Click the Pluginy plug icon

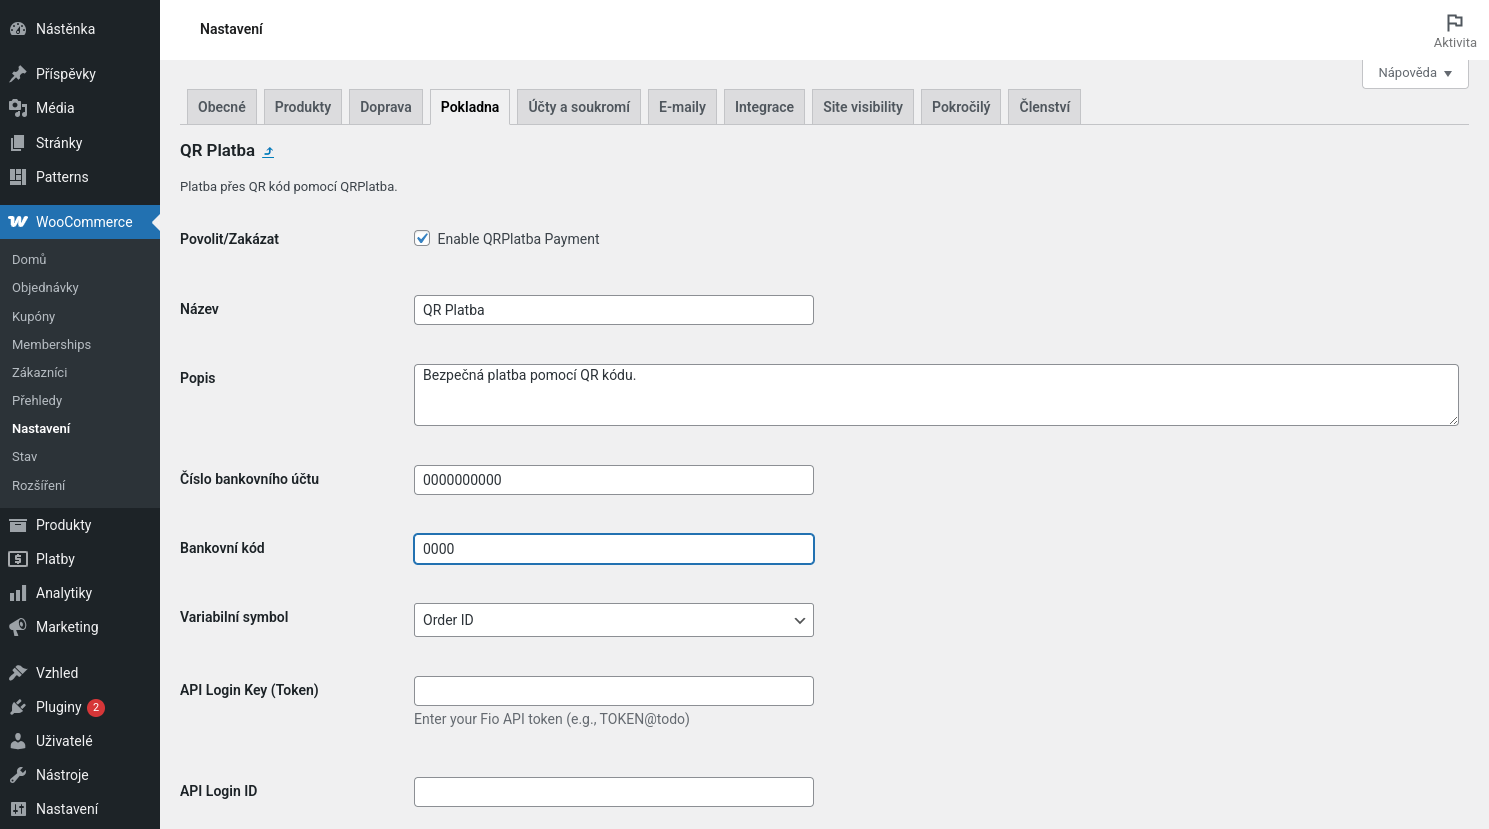18,707
